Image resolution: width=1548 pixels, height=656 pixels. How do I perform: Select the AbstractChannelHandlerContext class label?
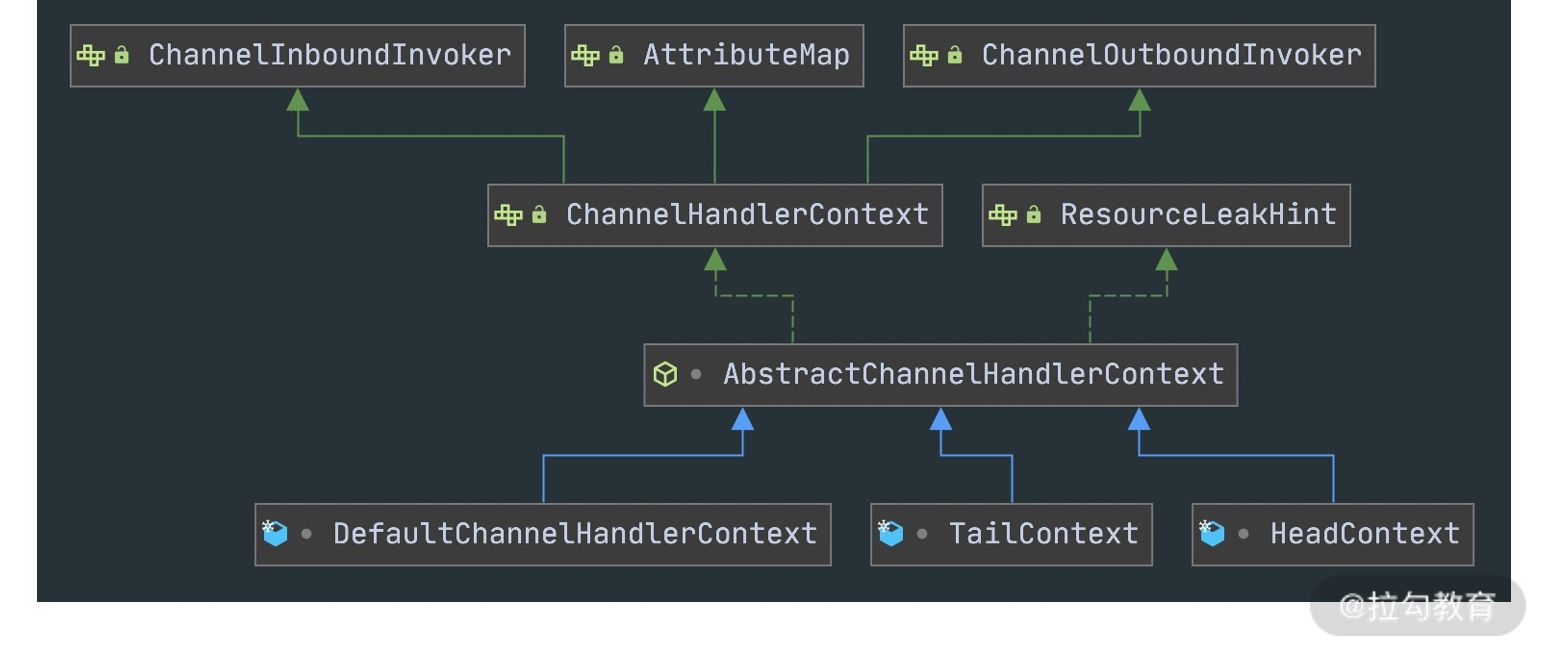point(973,374)
